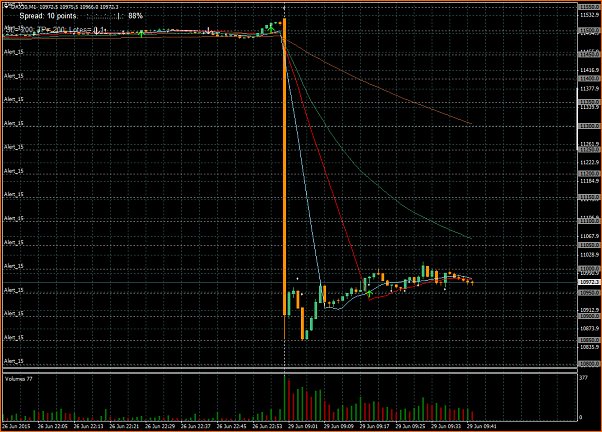Select the 26 Jun 22:05 time label
This screenshot has height=432, width=602.
53,426
